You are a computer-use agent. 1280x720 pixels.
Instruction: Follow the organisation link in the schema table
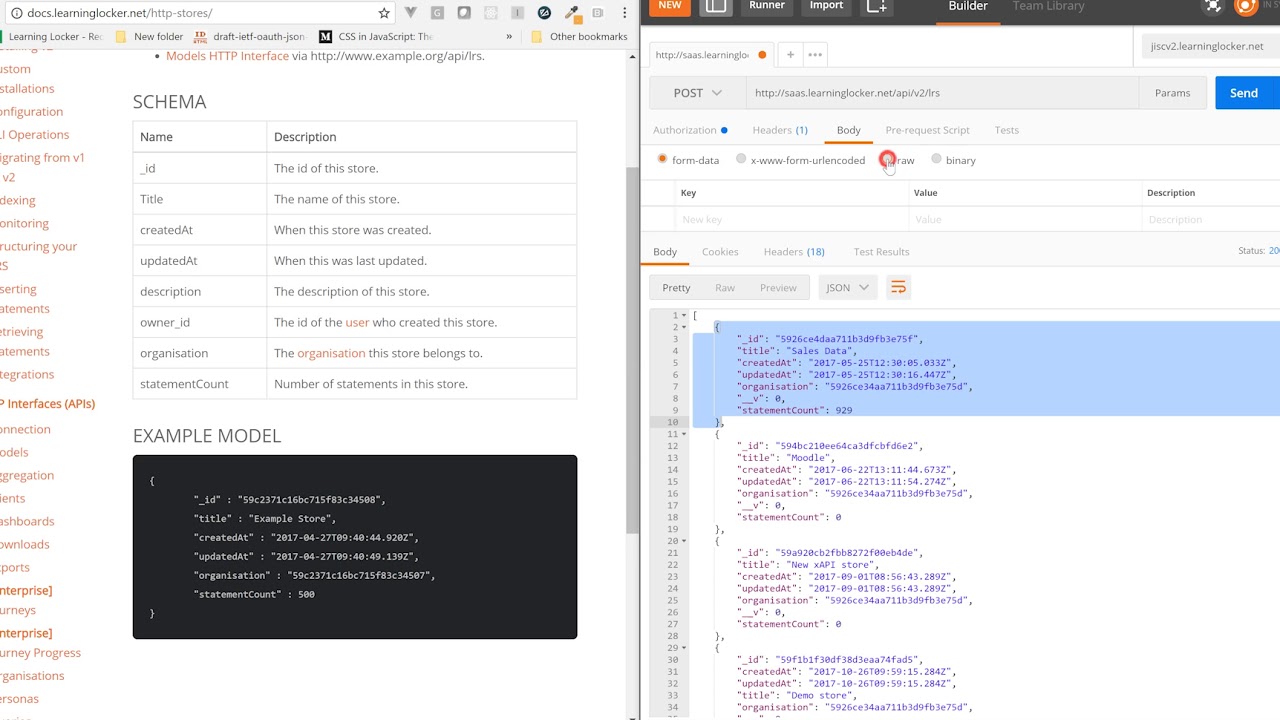[x=331, y=353]
